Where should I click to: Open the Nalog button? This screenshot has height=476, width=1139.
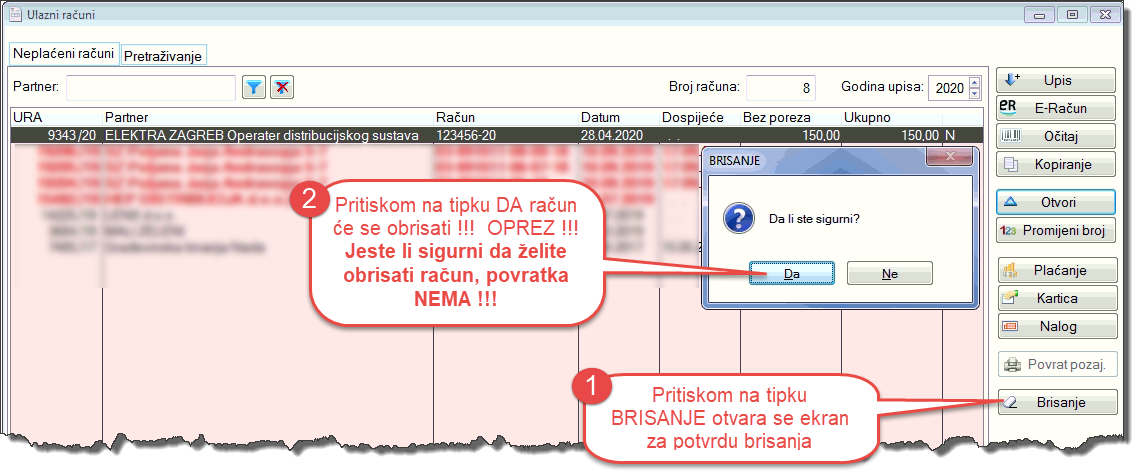(x=1056, y=326)
